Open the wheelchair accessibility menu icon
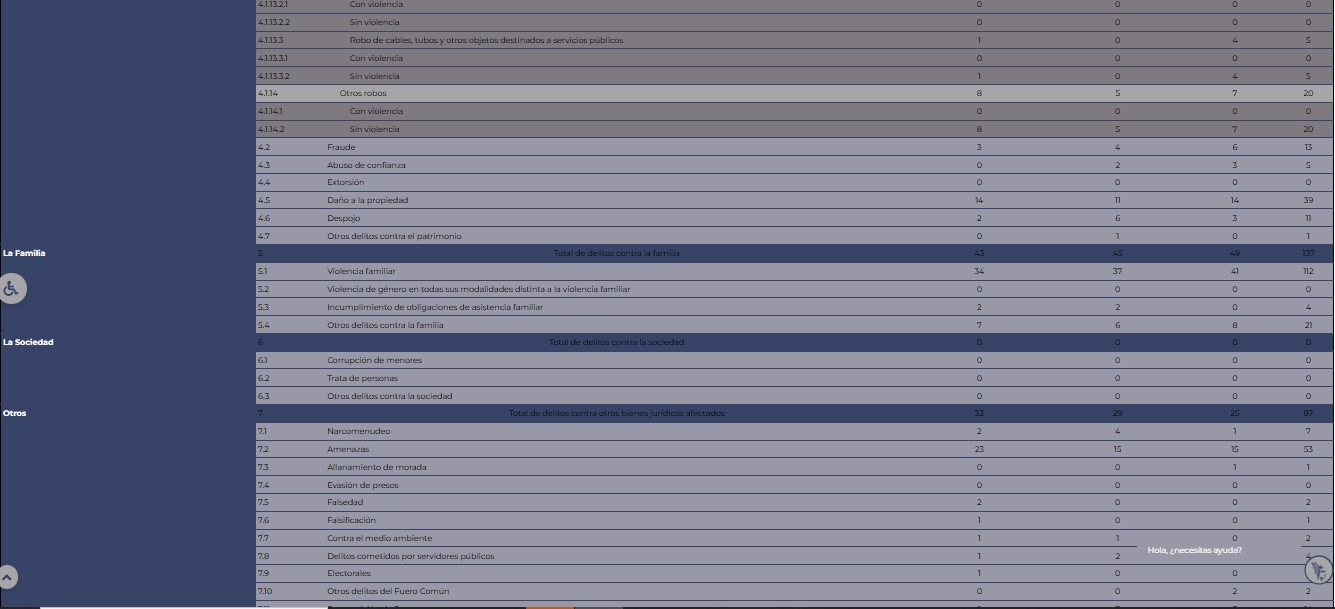 [11, 289]
